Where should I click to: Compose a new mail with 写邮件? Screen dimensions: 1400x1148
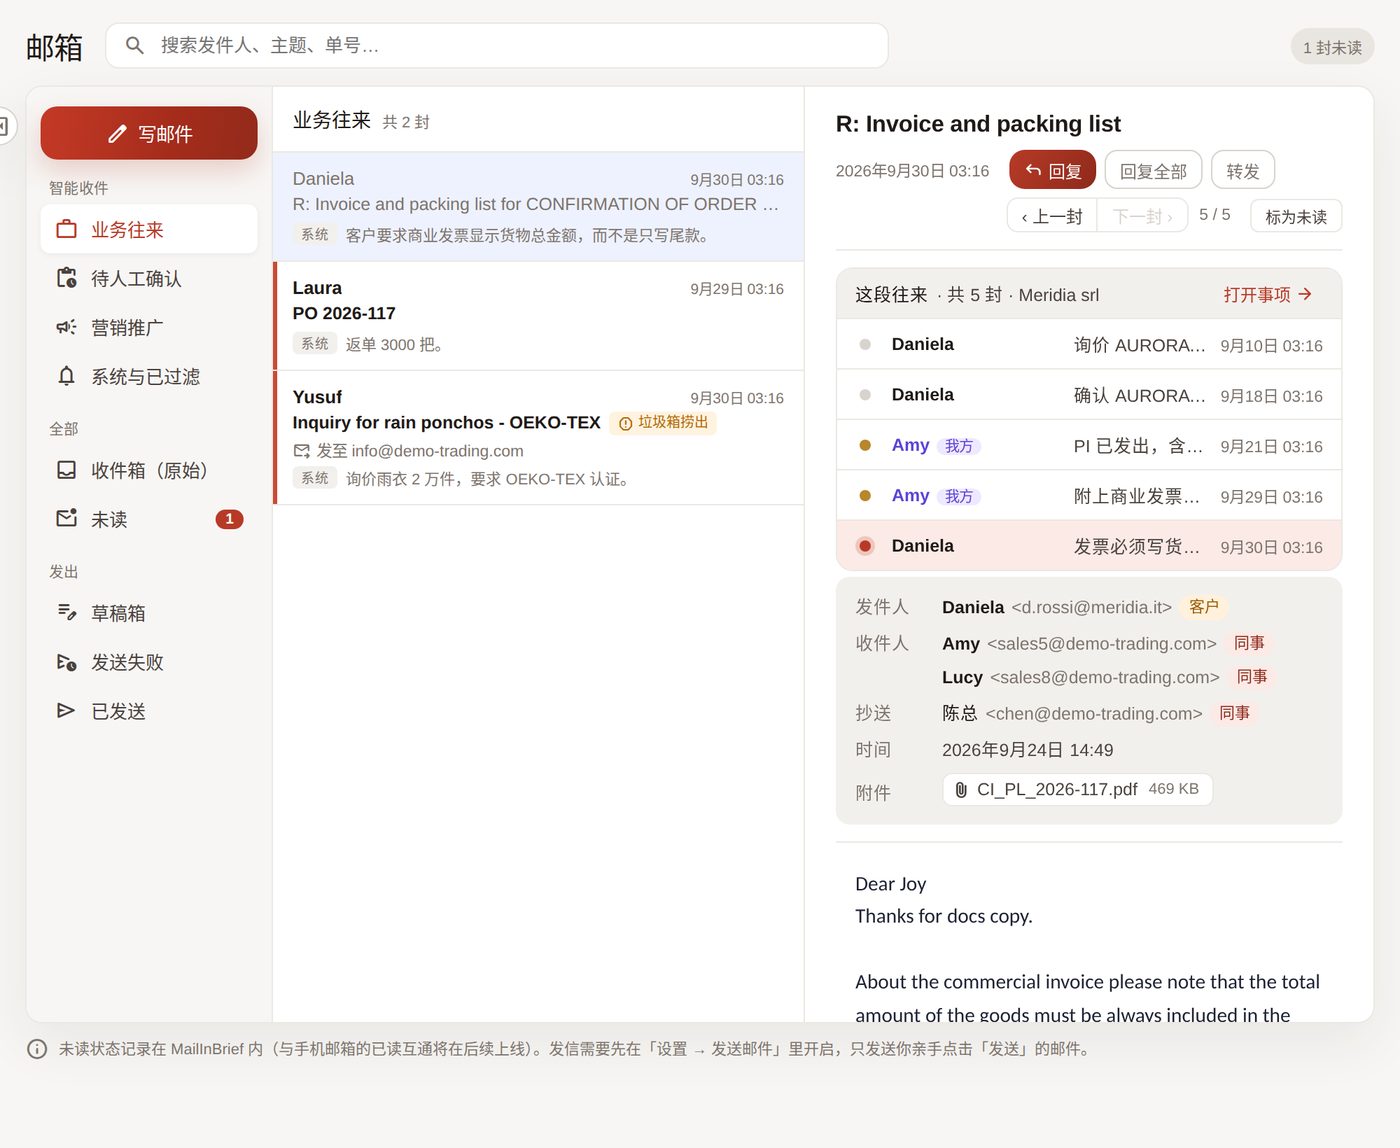pos(149,133)
